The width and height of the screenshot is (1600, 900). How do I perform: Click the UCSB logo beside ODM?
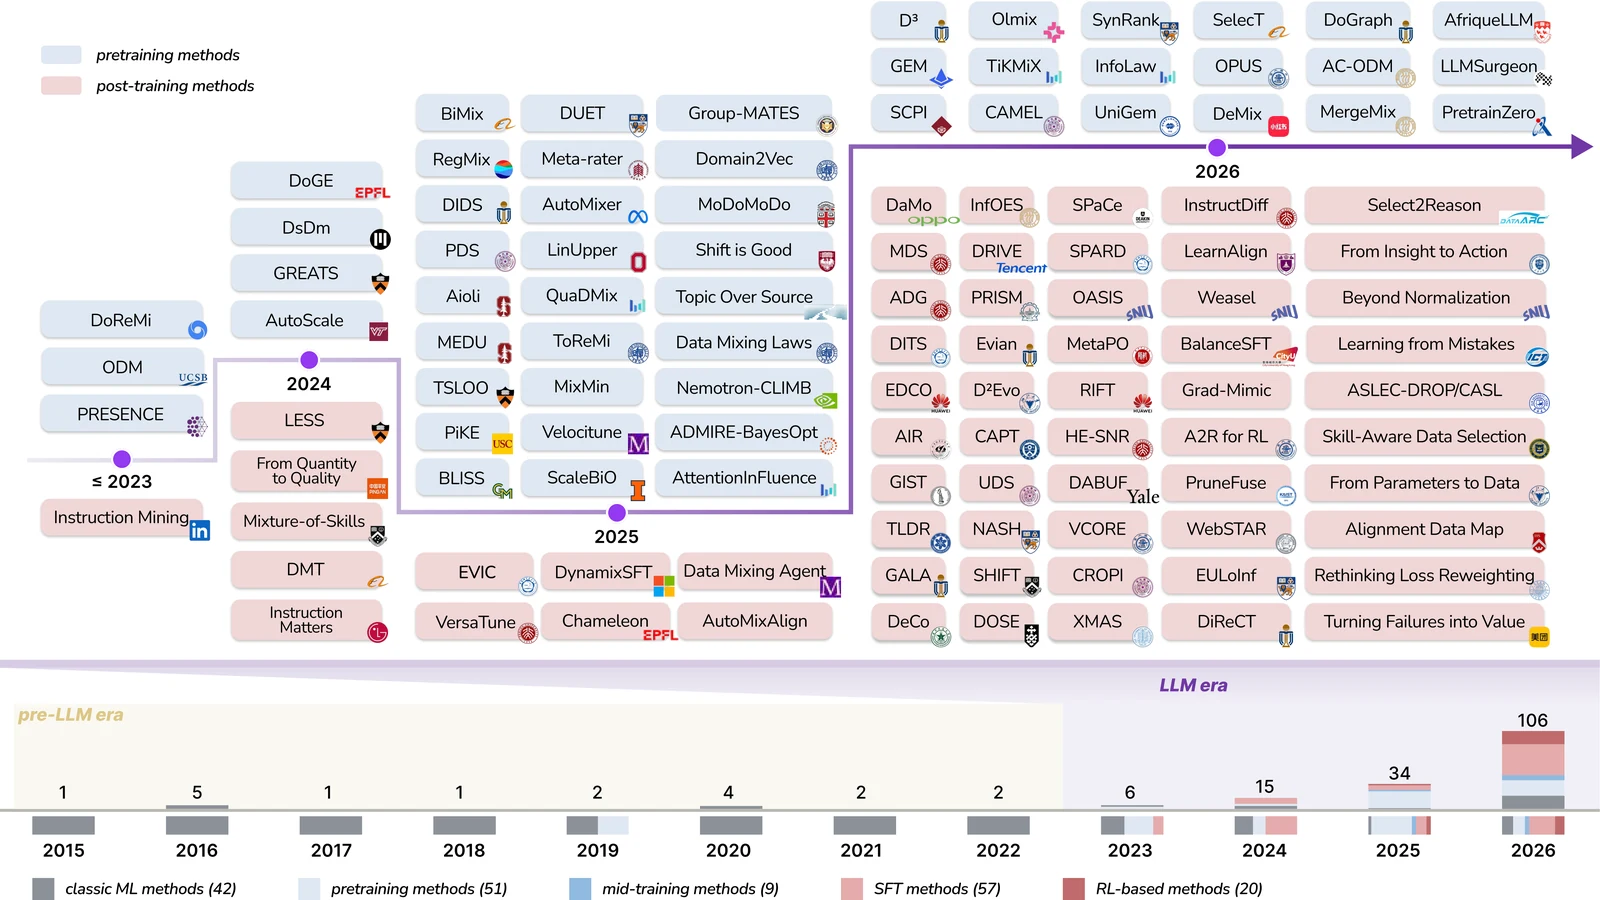(x=193, y=378)
